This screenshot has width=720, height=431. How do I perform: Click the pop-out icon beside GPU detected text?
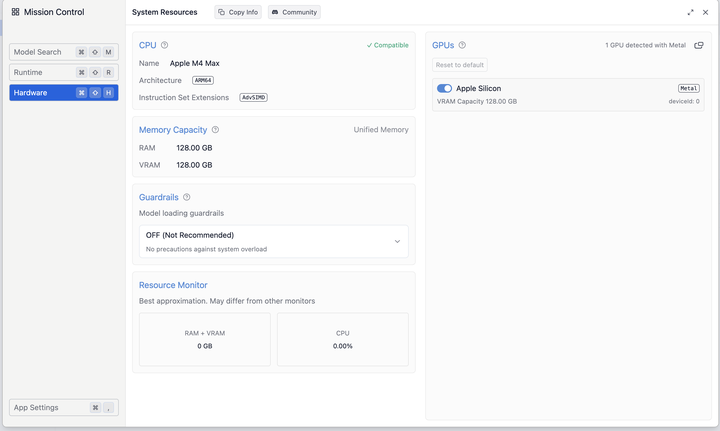[x=699, y=45]
